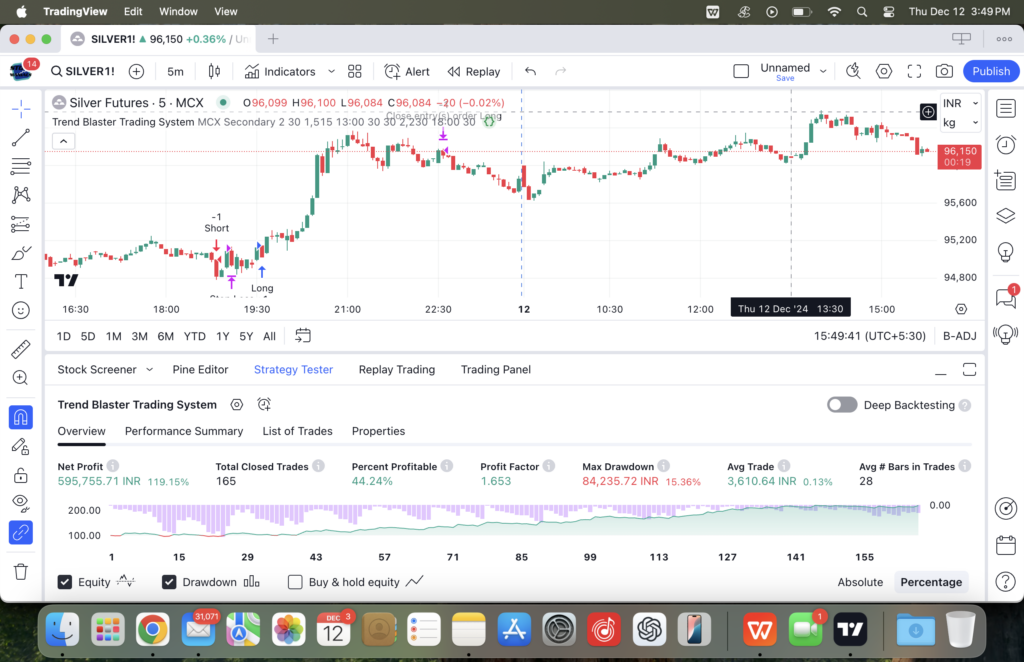
Task: Open Trend Blaster strategy settings gear
Action: click(x=236, y=405)
